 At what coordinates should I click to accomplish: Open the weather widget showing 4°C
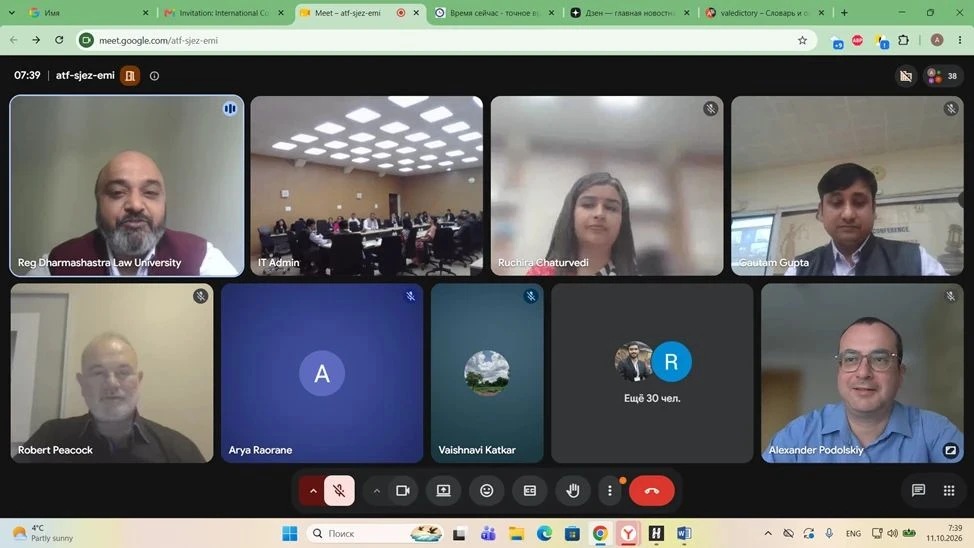pos(43,533)
